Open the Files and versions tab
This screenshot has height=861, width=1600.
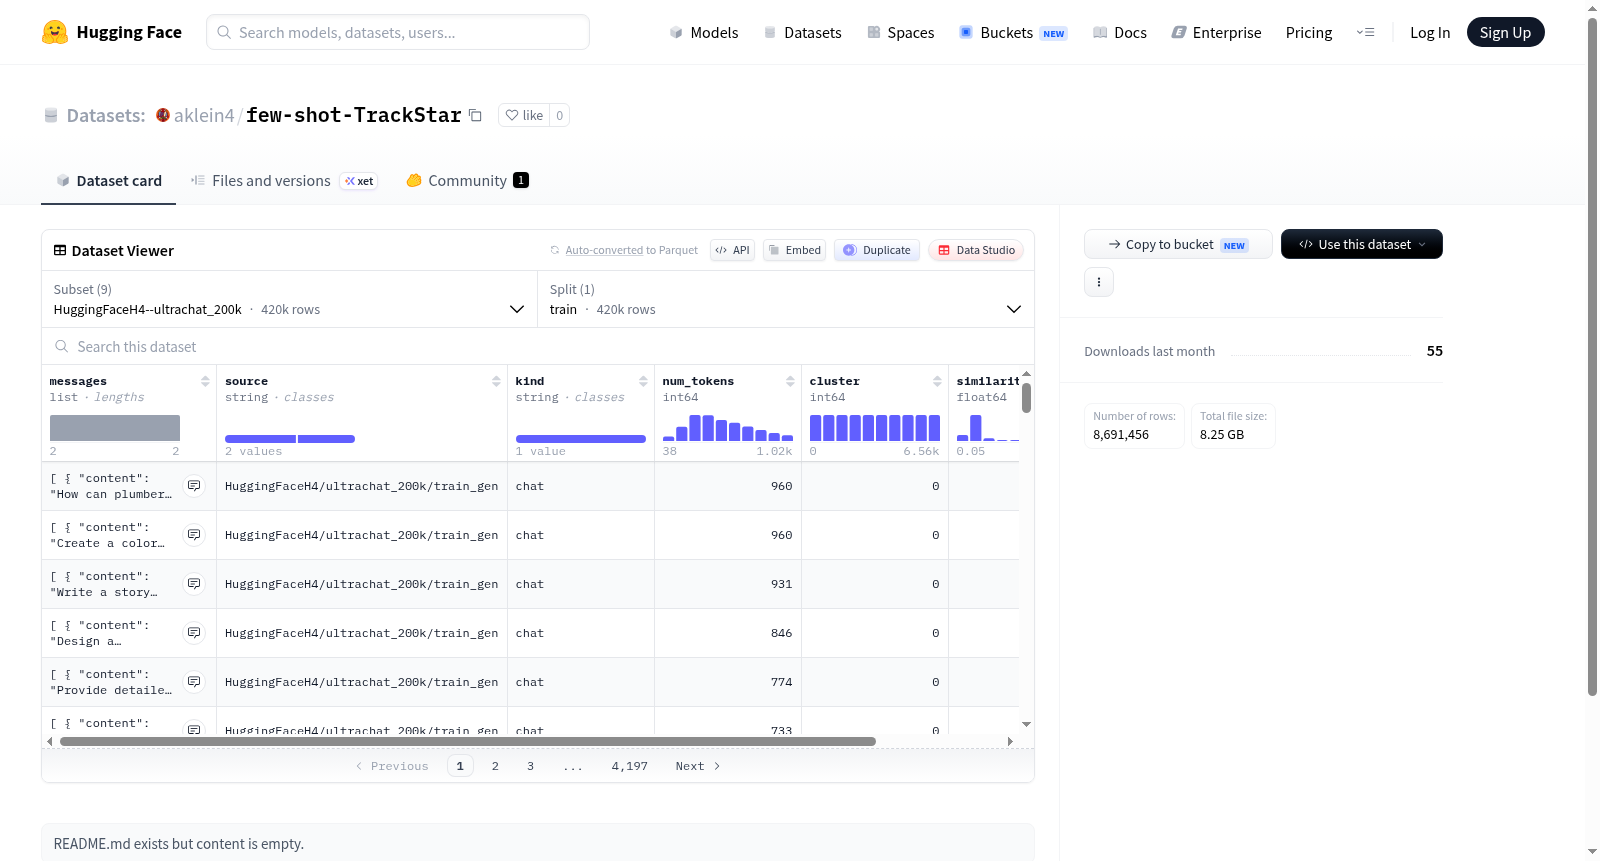coord(284,181)
